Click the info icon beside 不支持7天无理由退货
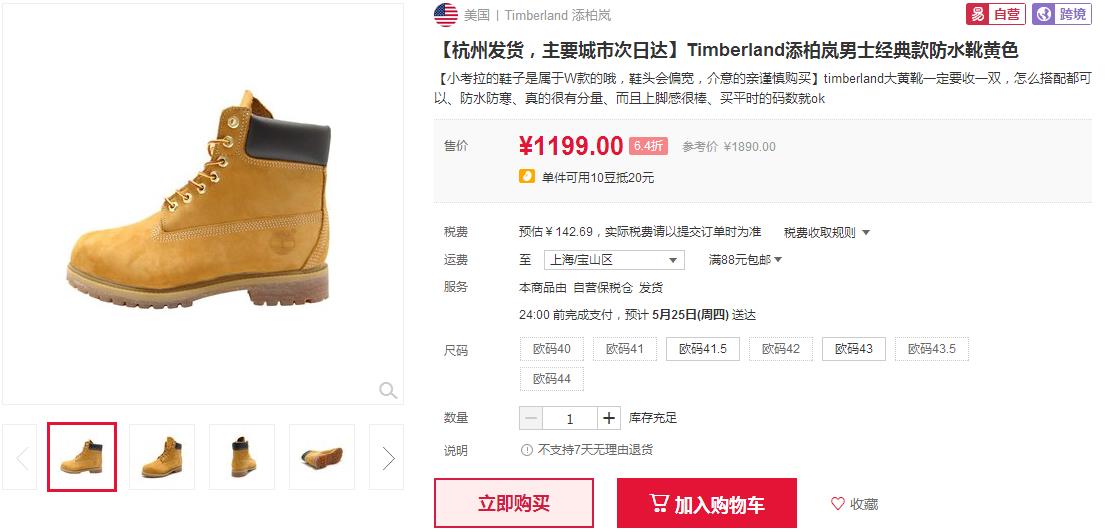The width and height of the screenshot is (1110, 530). pyautogui.click(x=527, y=449)
